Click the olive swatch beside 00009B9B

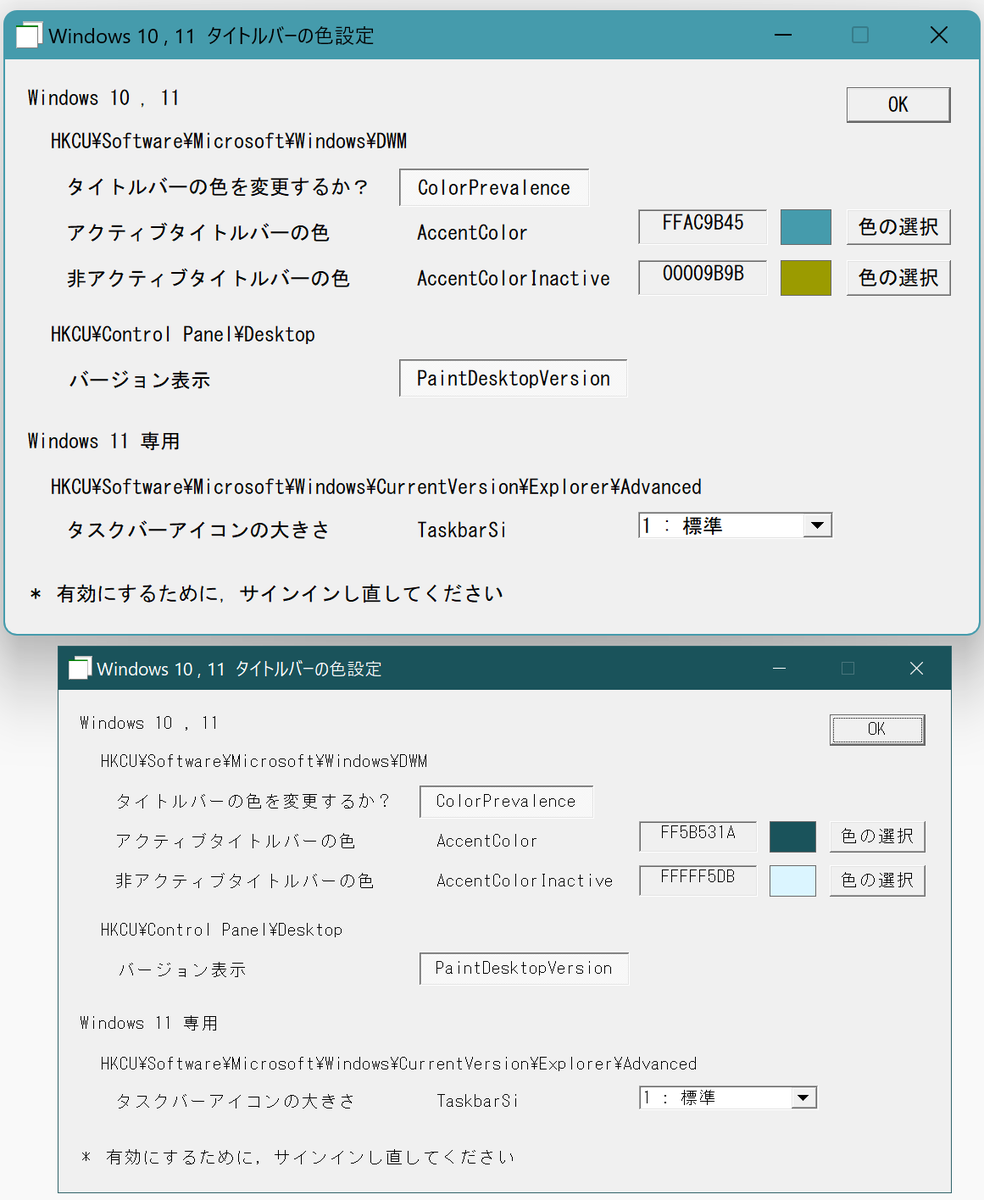point(806,278)
